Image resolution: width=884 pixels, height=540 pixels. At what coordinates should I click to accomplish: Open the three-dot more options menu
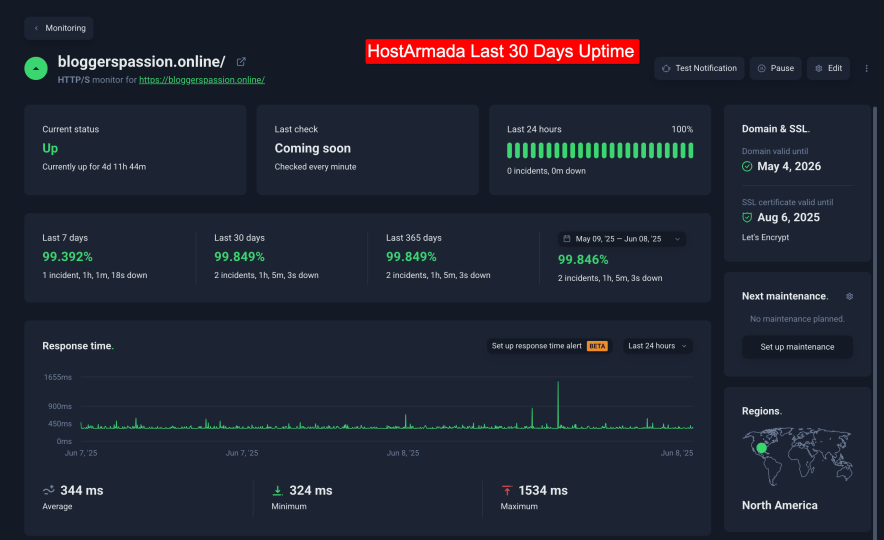click(867, 68)
